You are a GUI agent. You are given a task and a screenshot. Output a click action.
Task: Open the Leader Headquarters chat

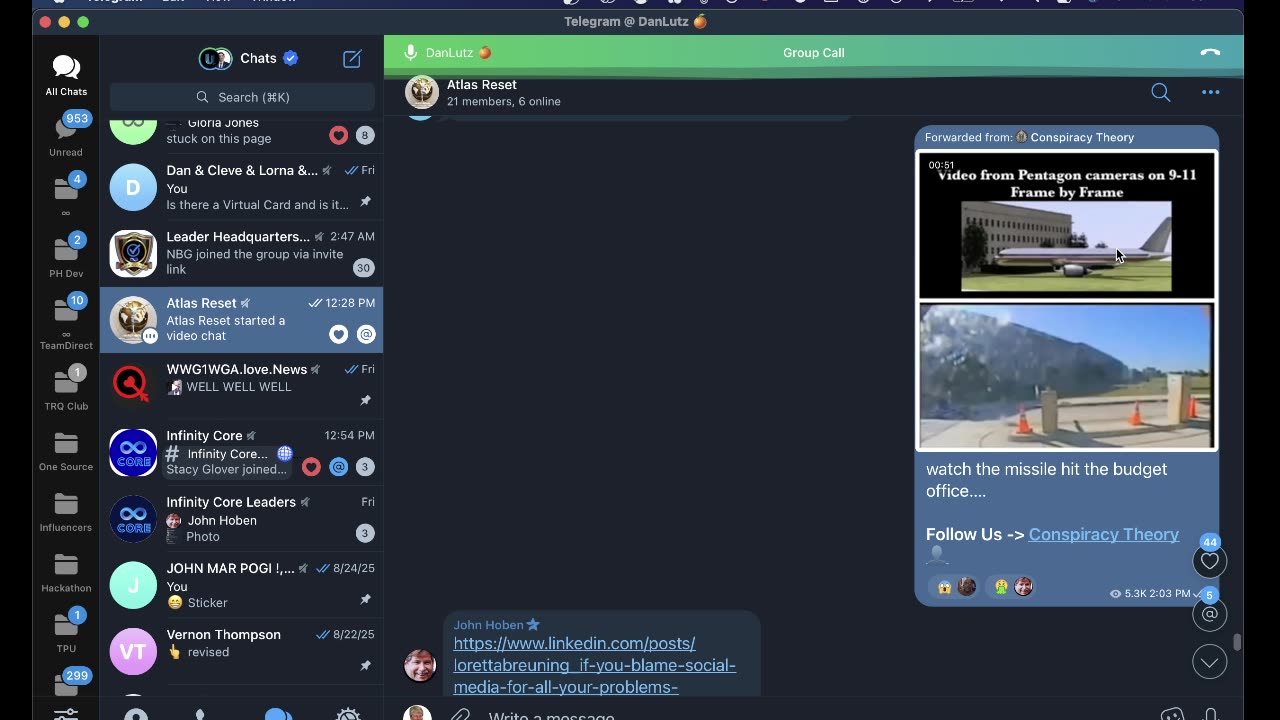tap(241, 253)
